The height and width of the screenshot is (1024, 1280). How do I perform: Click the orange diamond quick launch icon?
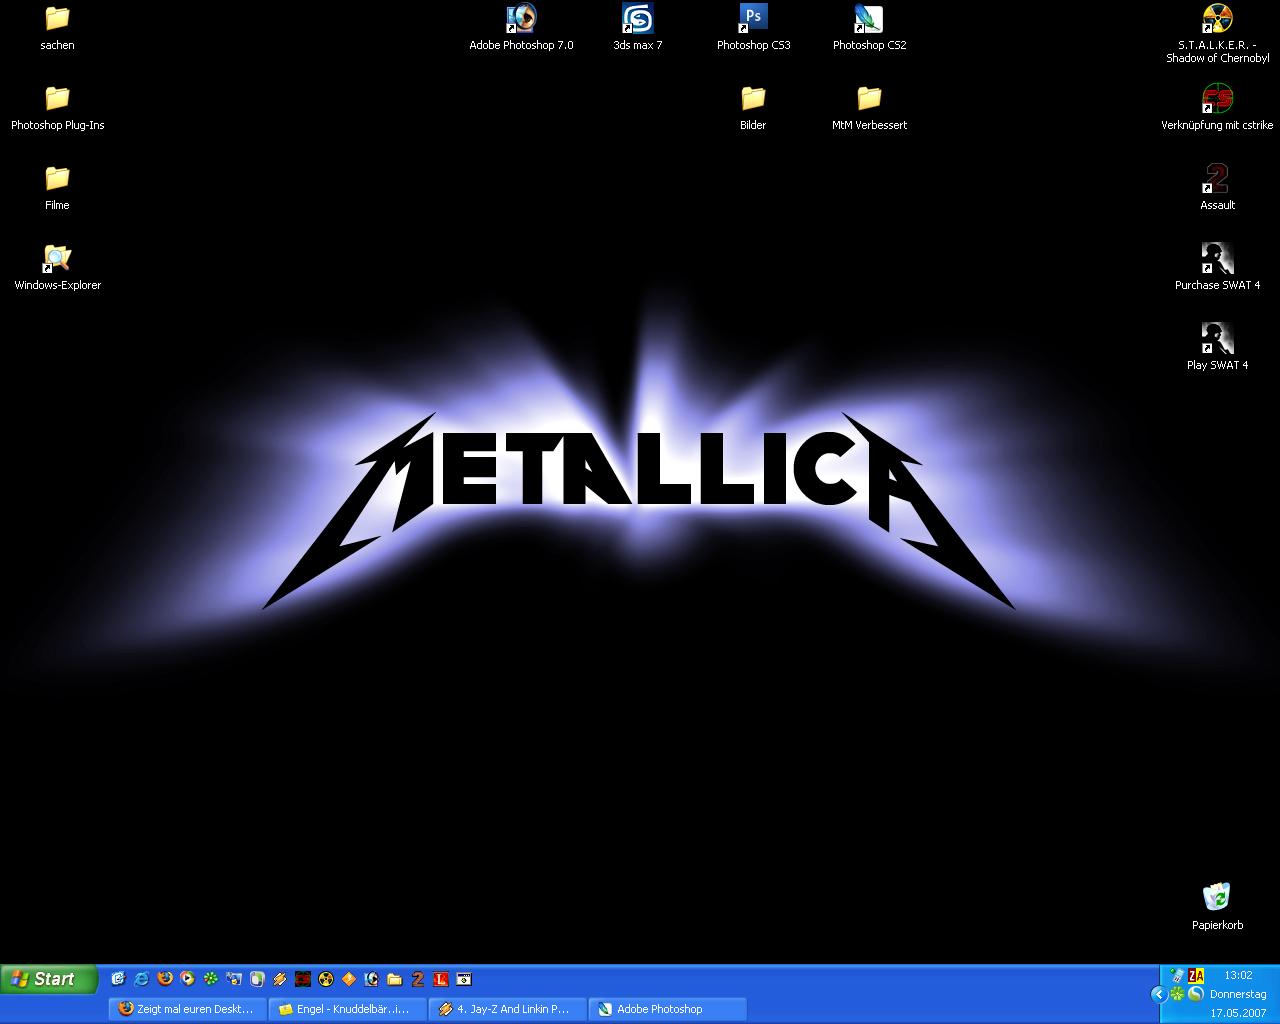[x=349, y=979]
